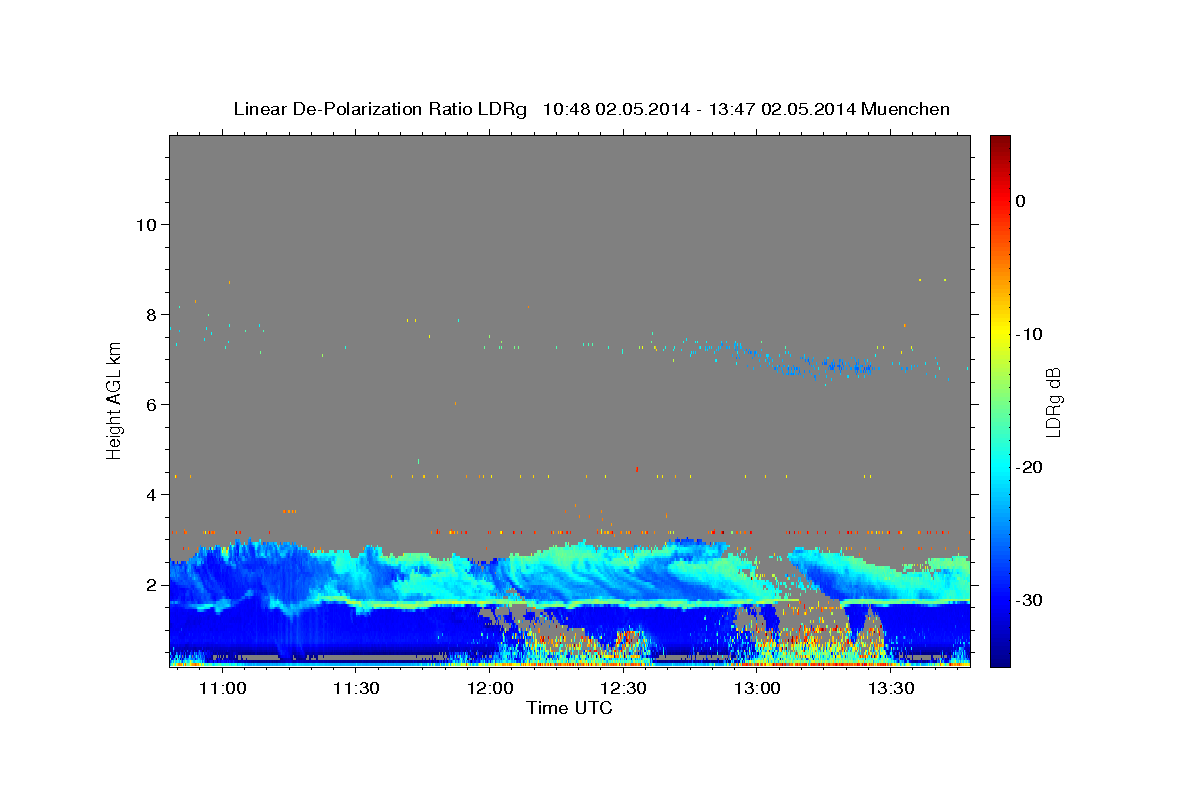Click the height tick label 10
Image resolution: width=1200 pixels, height=800 pixels.
146,224
